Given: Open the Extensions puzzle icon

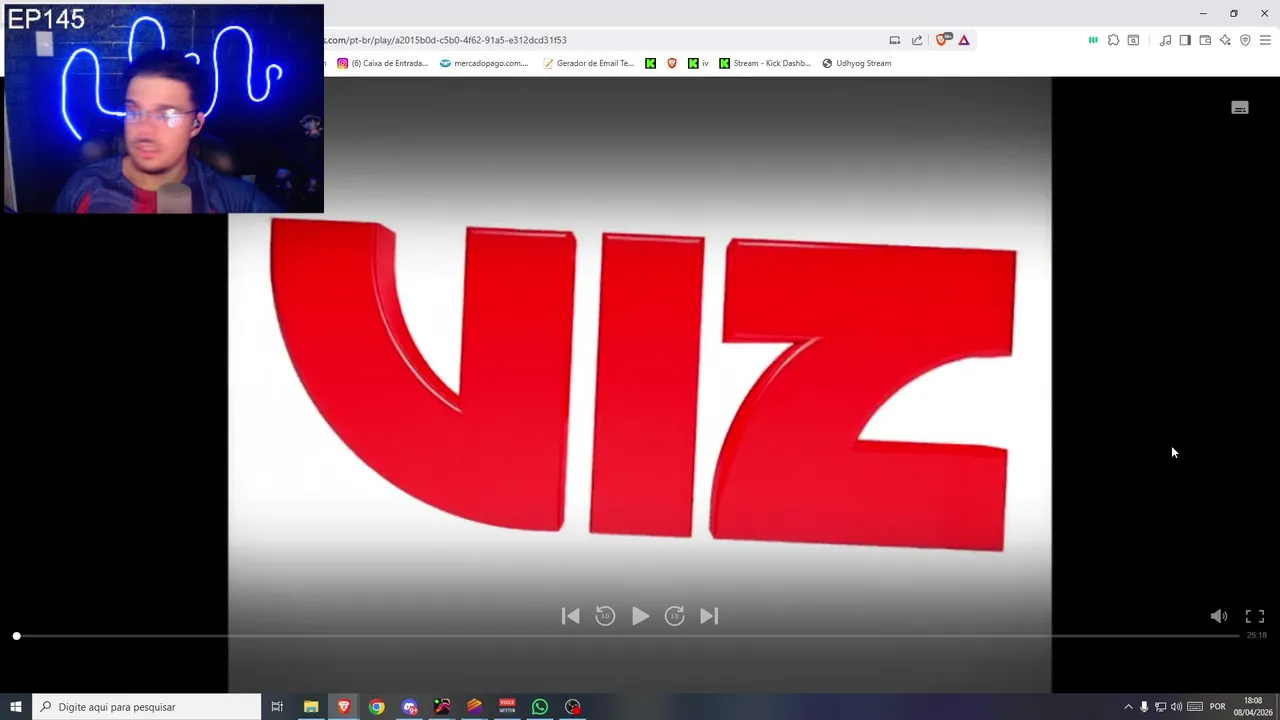Looking at the screenshot, I should pyautogui.click(x=1113, y=40).
